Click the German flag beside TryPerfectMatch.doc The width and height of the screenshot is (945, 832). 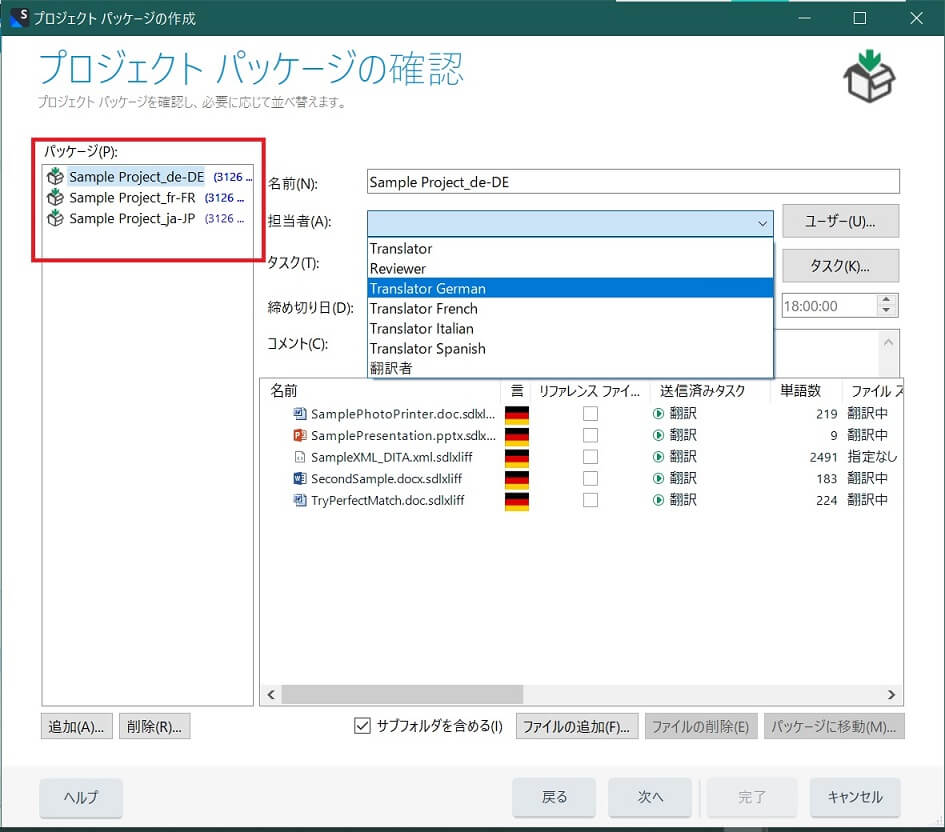click(x=516, y=500)
